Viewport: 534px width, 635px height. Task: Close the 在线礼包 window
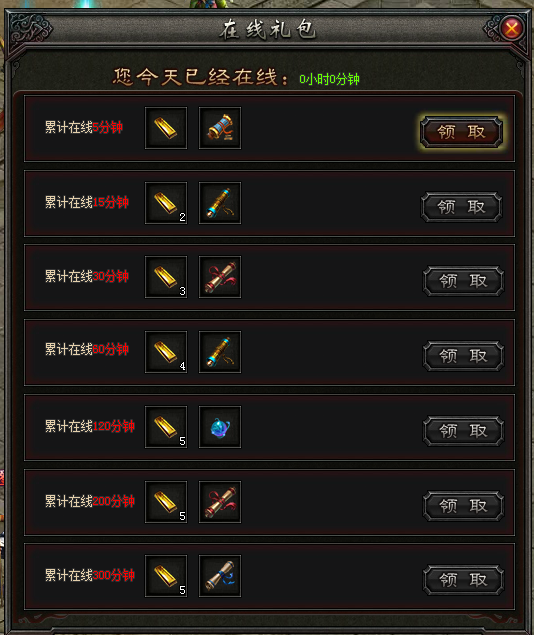pos(512,28)
